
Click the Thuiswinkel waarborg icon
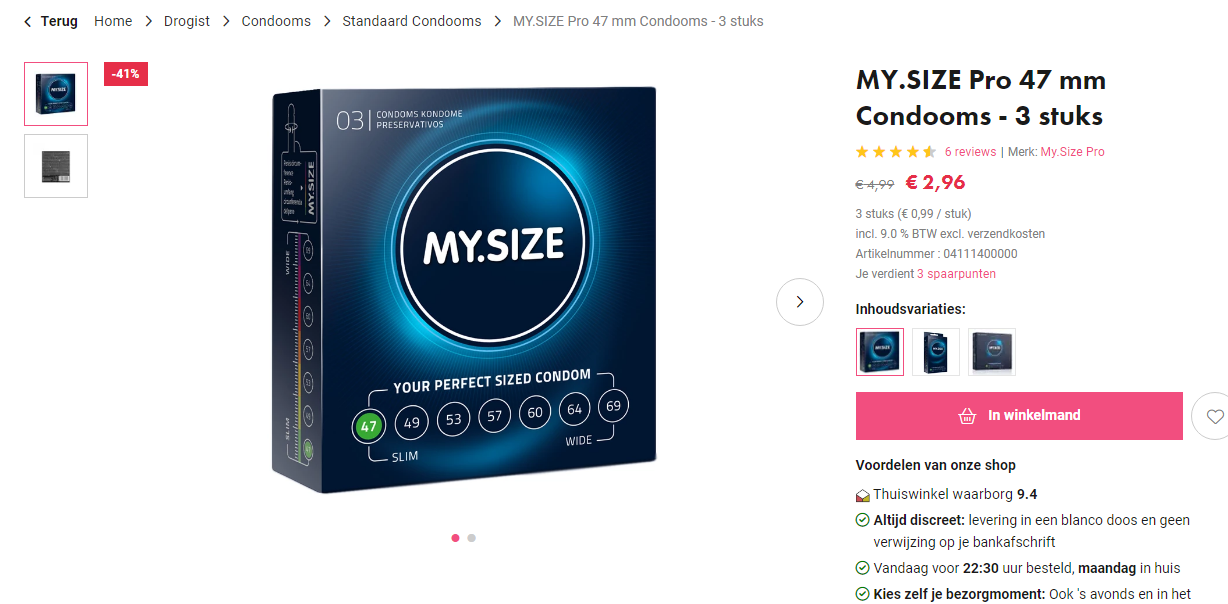click(862, 495)
